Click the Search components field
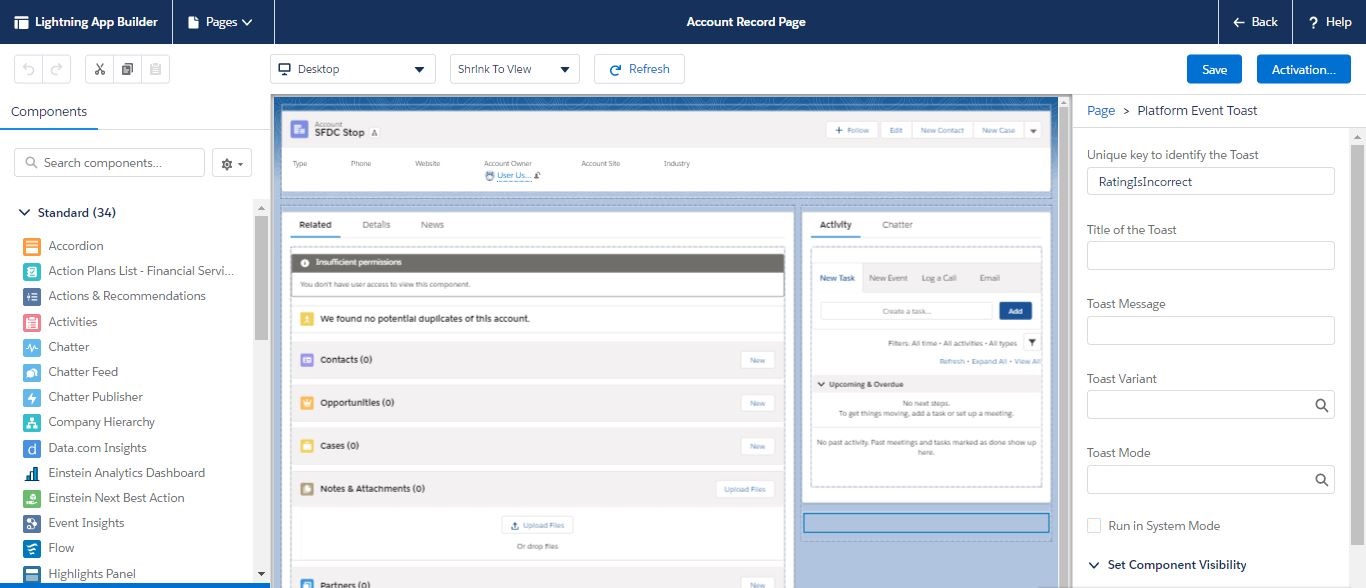This screenshot has height=588, width=1366. coord(110,163)
